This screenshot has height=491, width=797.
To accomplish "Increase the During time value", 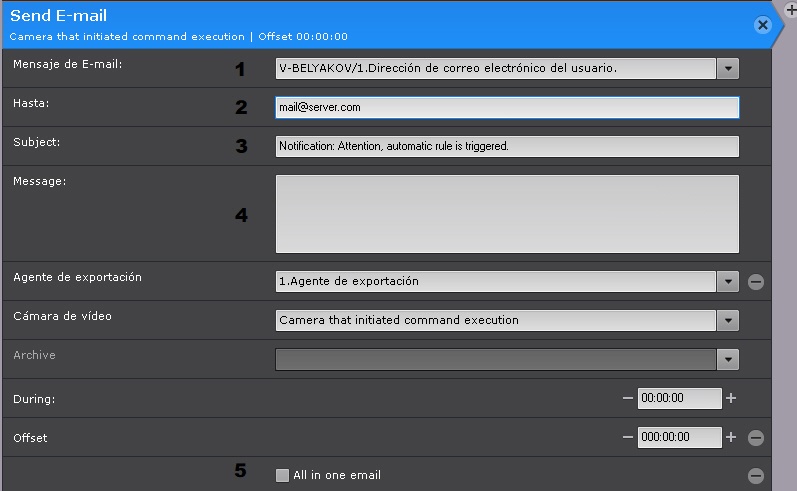I will (x=731, y=398).
